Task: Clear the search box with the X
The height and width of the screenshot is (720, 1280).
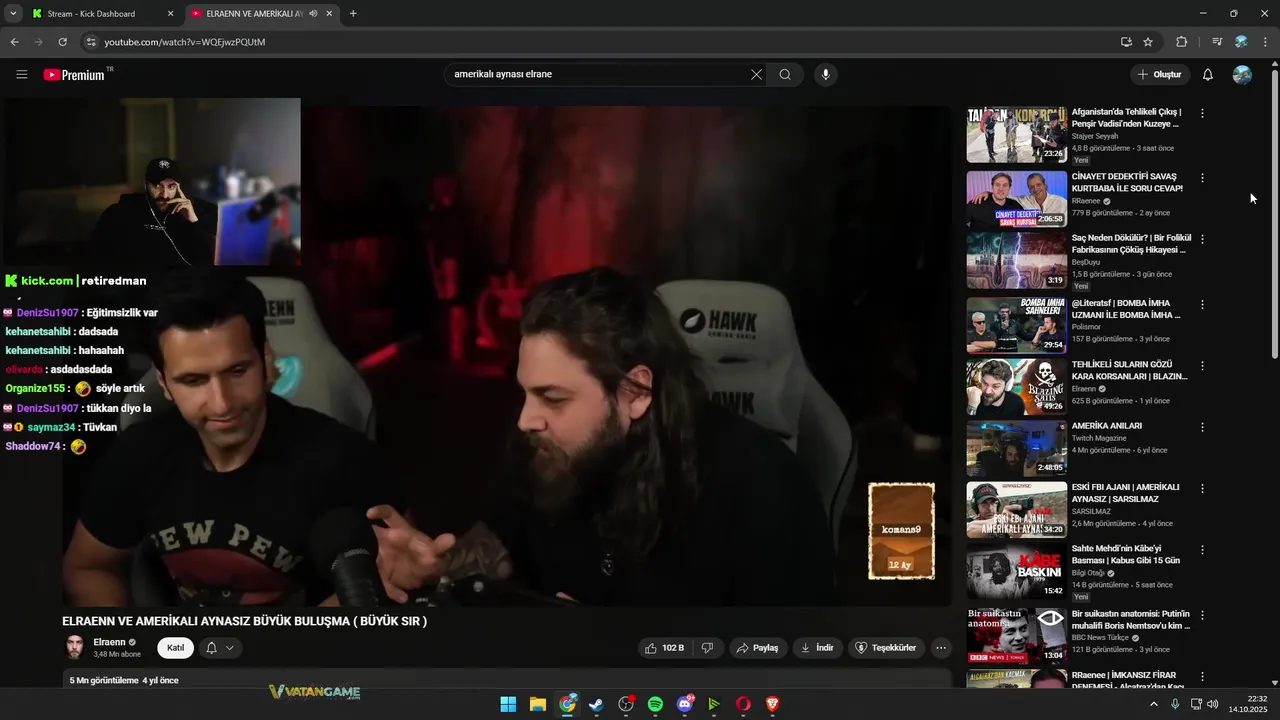Action: tap(756, 74)
